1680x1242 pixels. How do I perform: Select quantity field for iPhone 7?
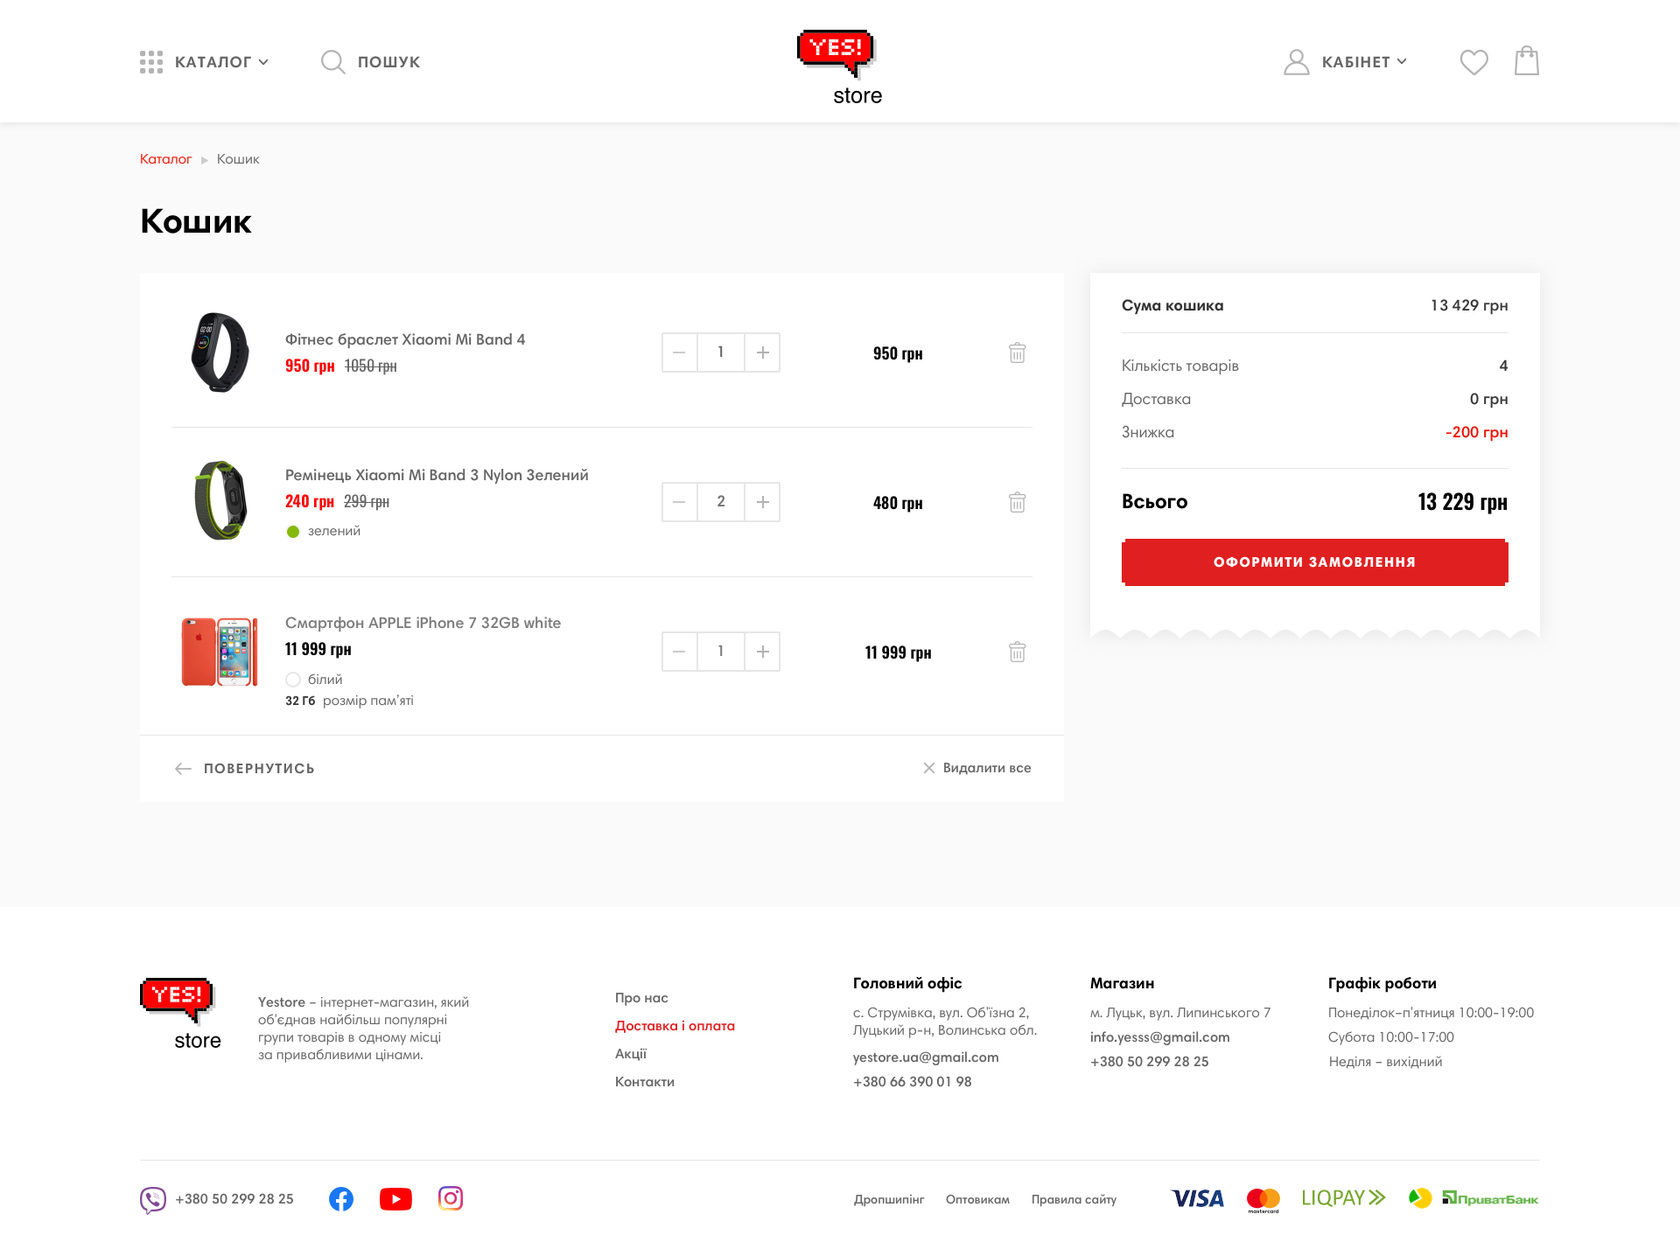(721, 652)
